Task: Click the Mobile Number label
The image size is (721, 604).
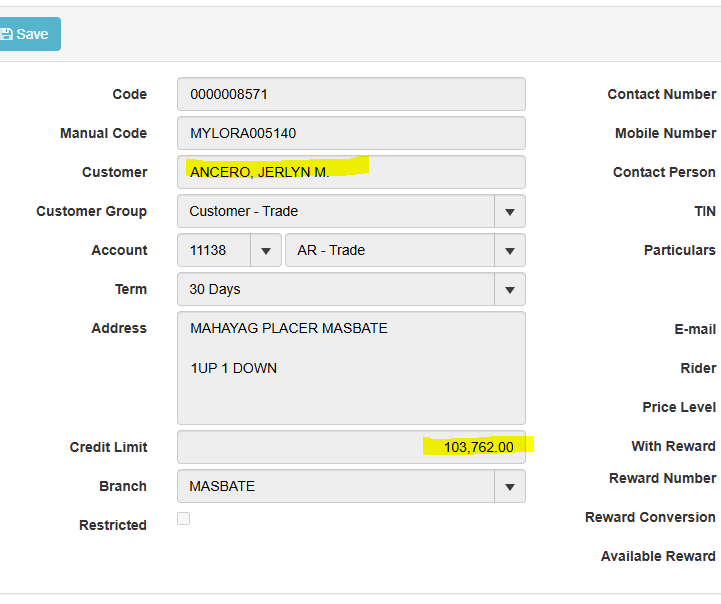Action: [665, 133]
